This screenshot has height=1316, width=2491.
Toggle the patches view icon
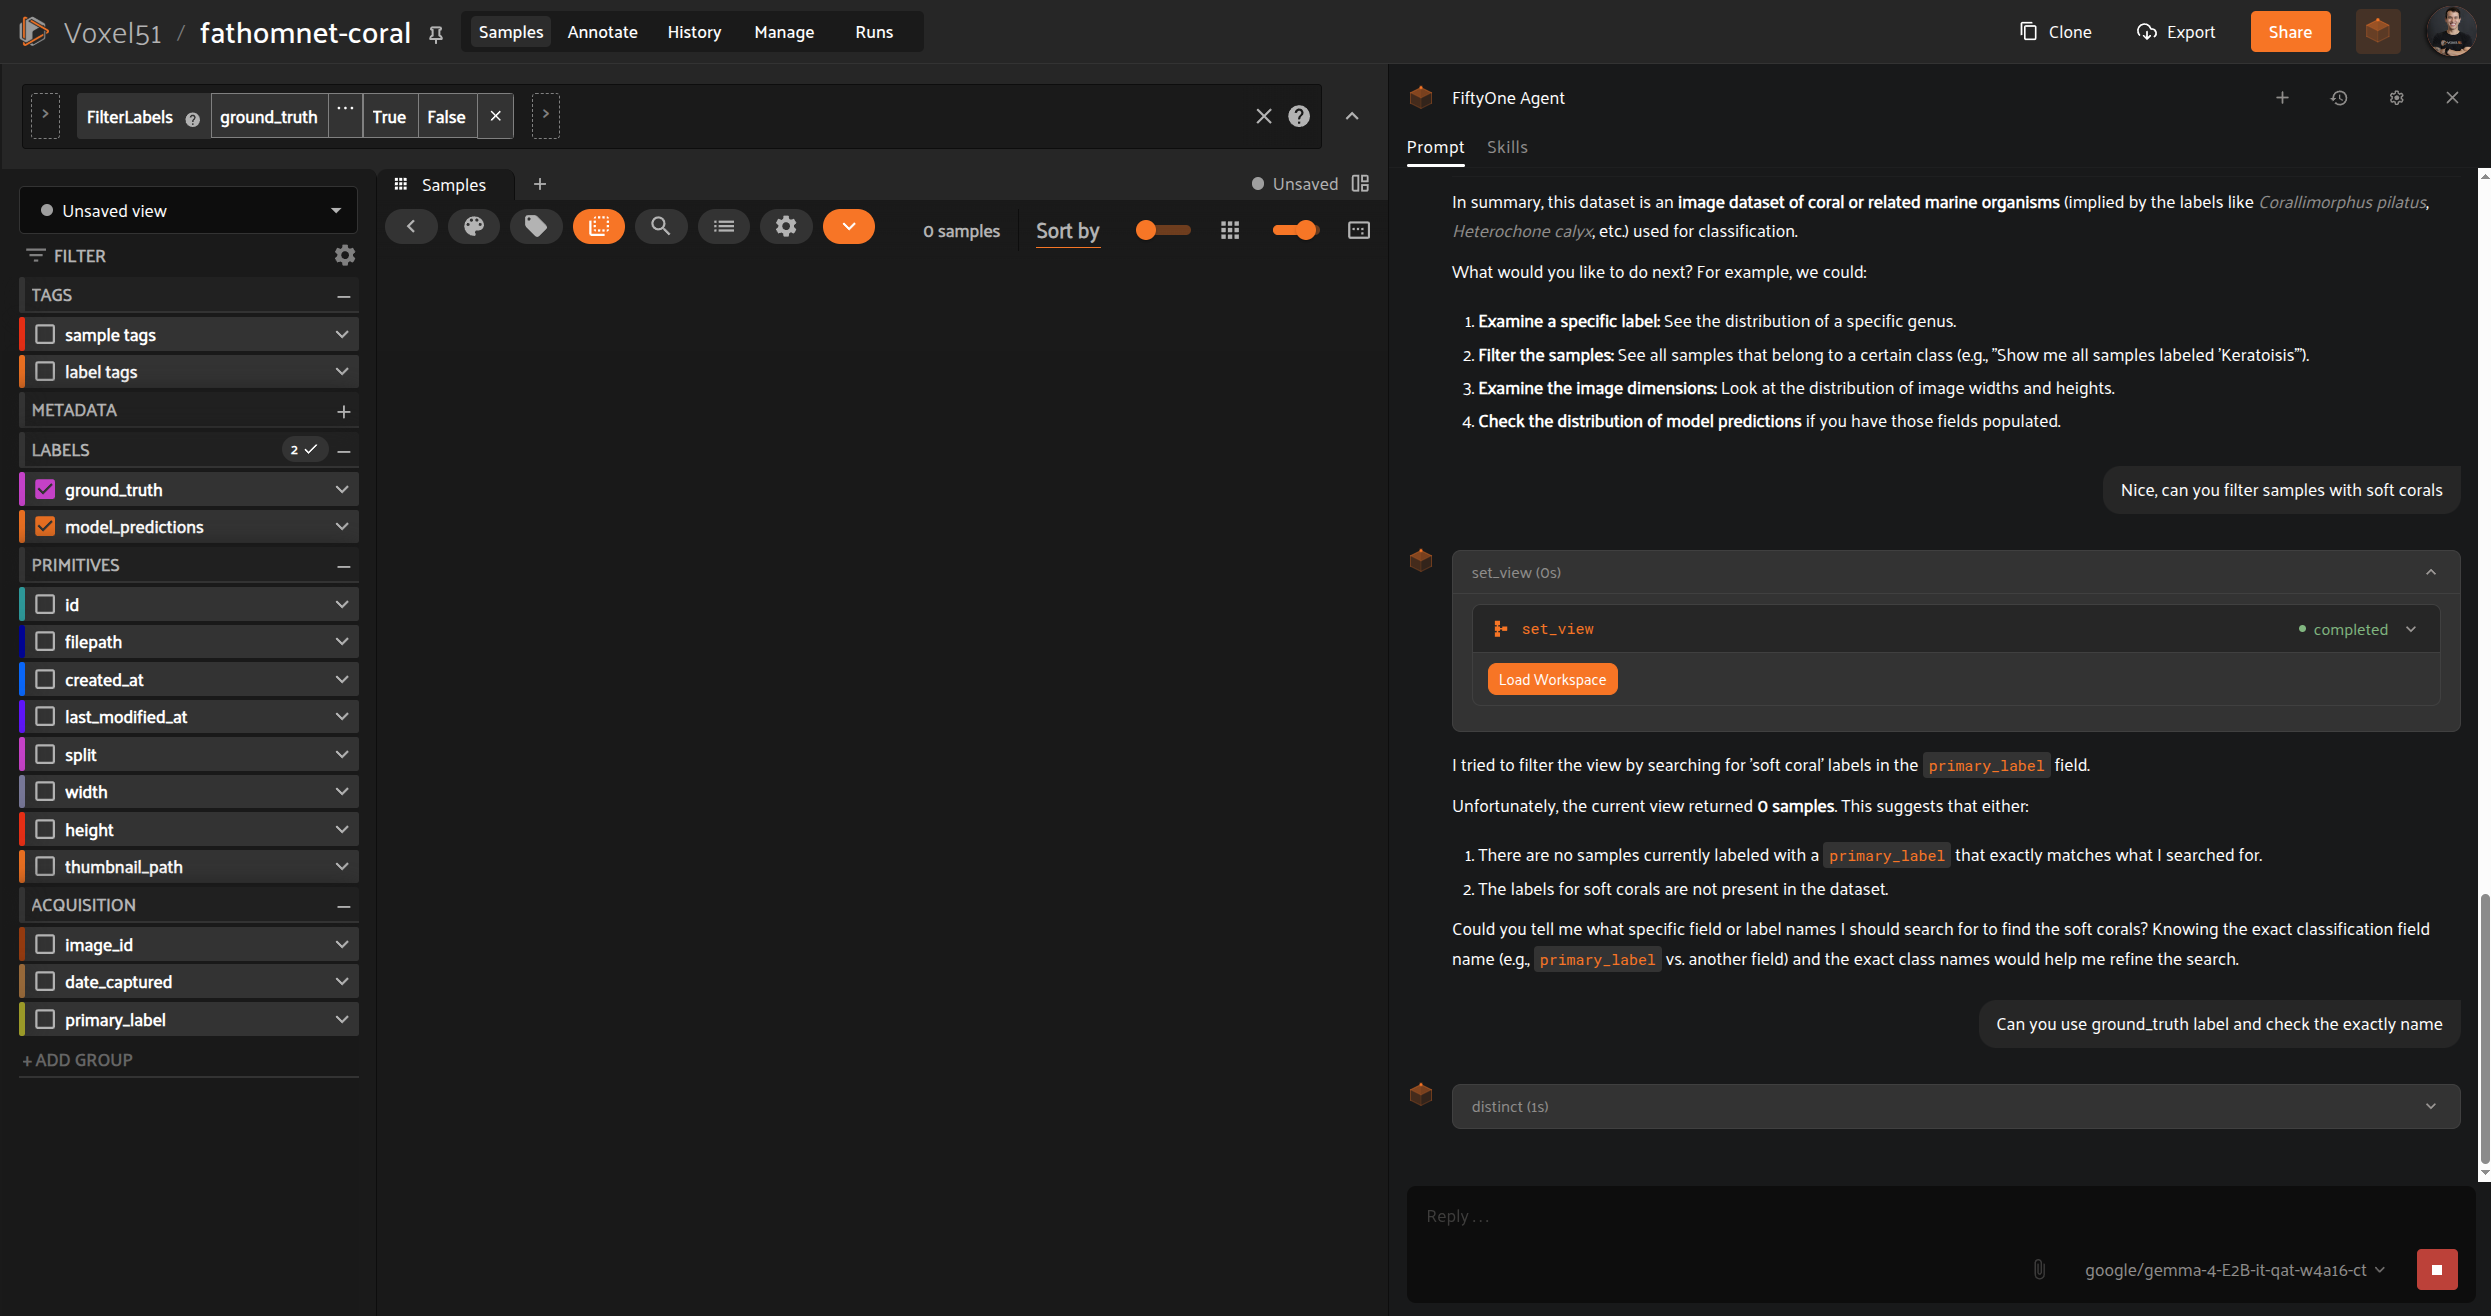tap(599, 227)
